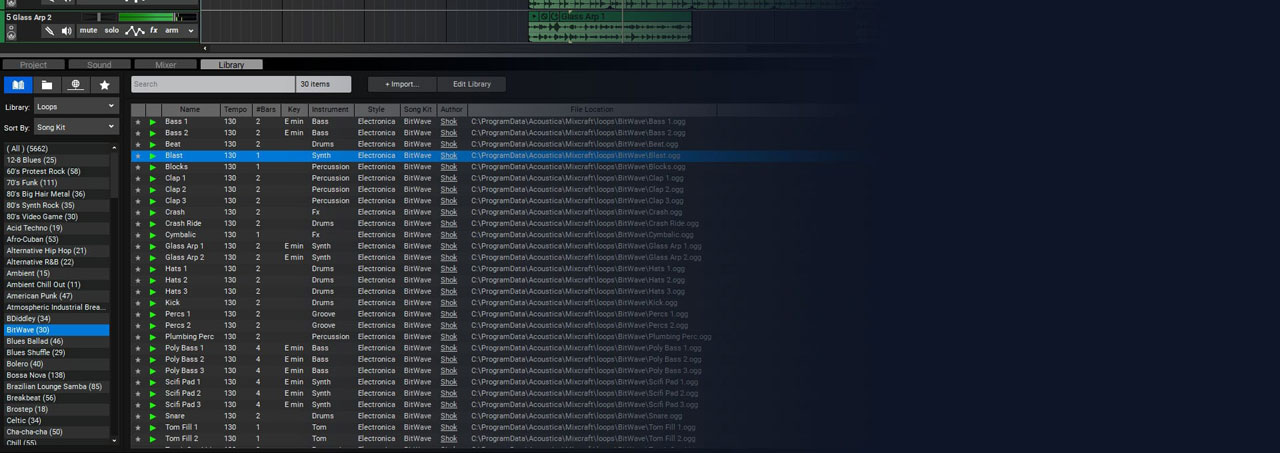Show favorites with the star icon

click(x=105, y=85)
